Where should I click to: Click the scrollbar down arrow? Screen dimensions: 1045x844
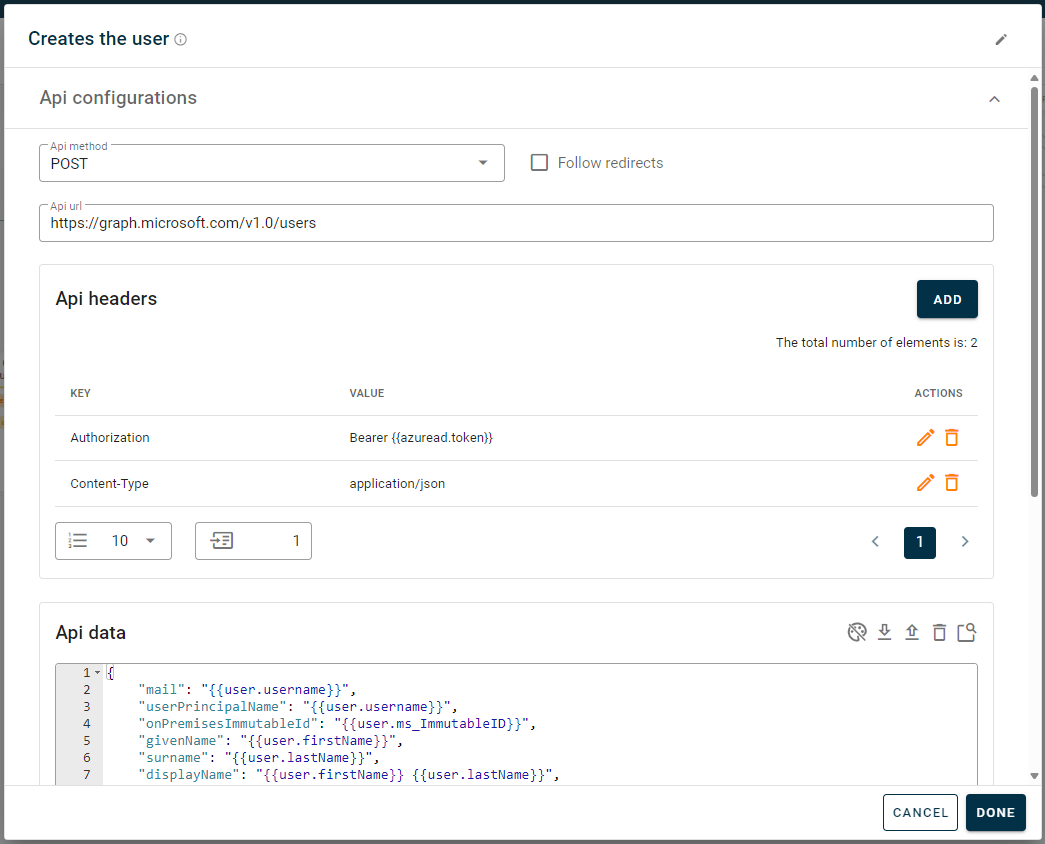[1034, 776]
